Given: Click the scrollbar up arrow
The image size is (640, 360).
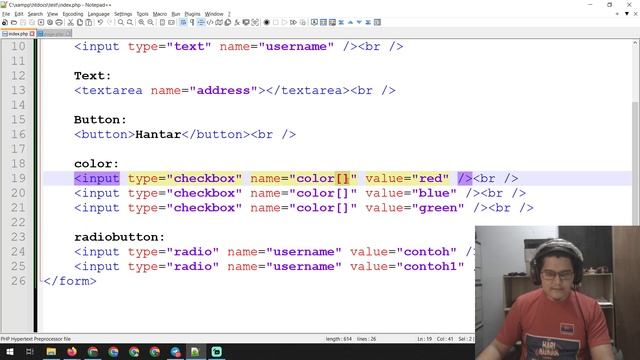Looking at the screenshot, I should pos(636,42).
